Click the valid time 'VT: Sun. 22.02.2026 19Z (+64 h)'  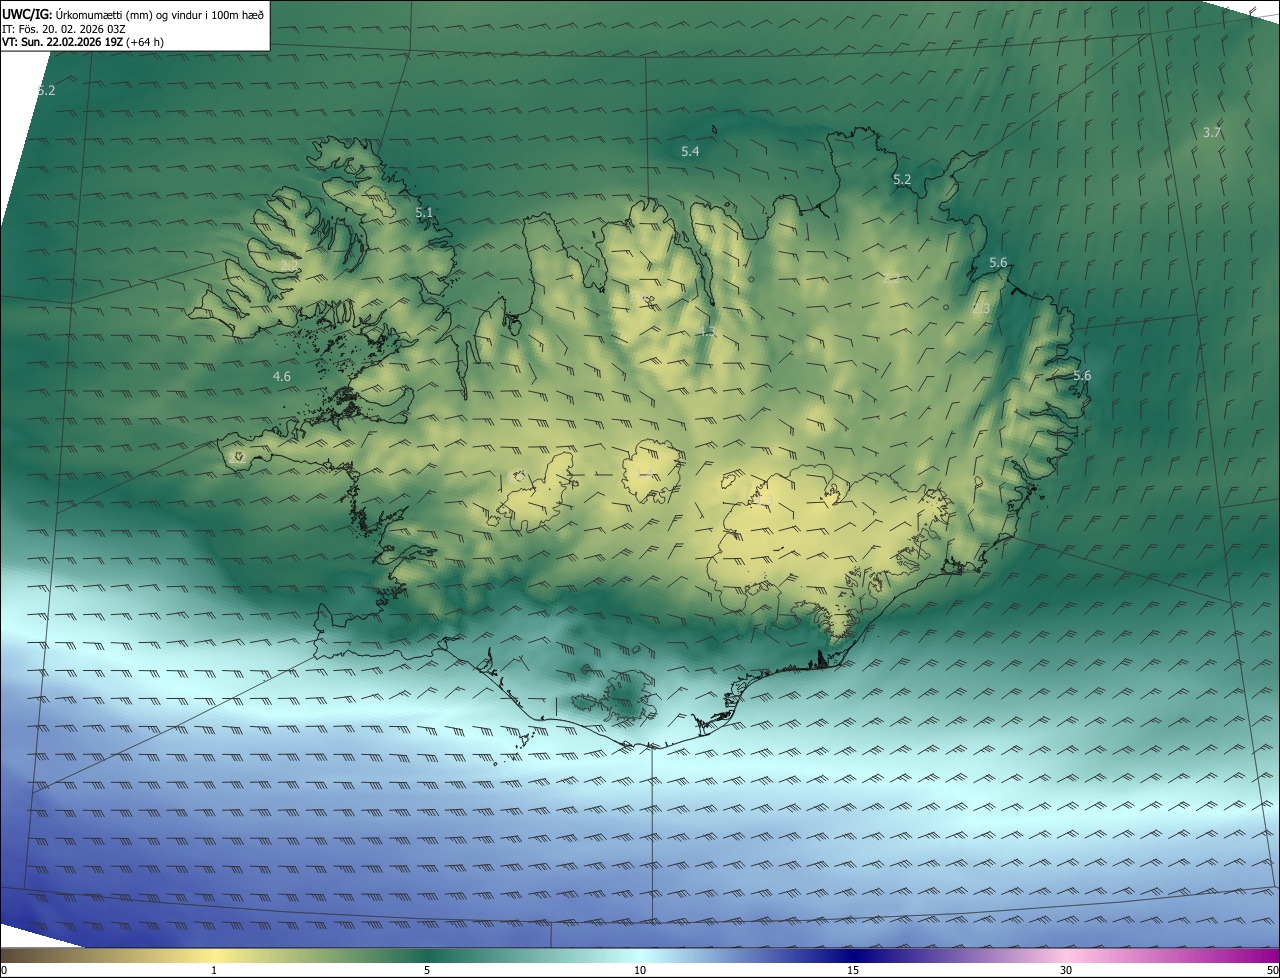point(83,42)
